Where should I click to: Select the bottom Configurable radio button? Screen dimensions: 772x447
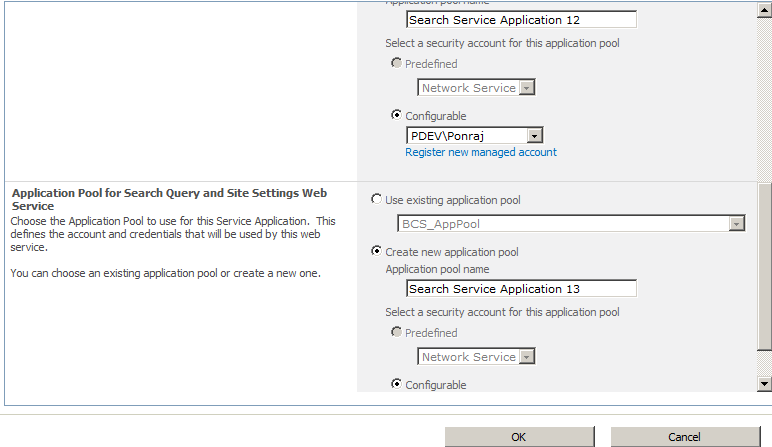[x=396, y=384]
